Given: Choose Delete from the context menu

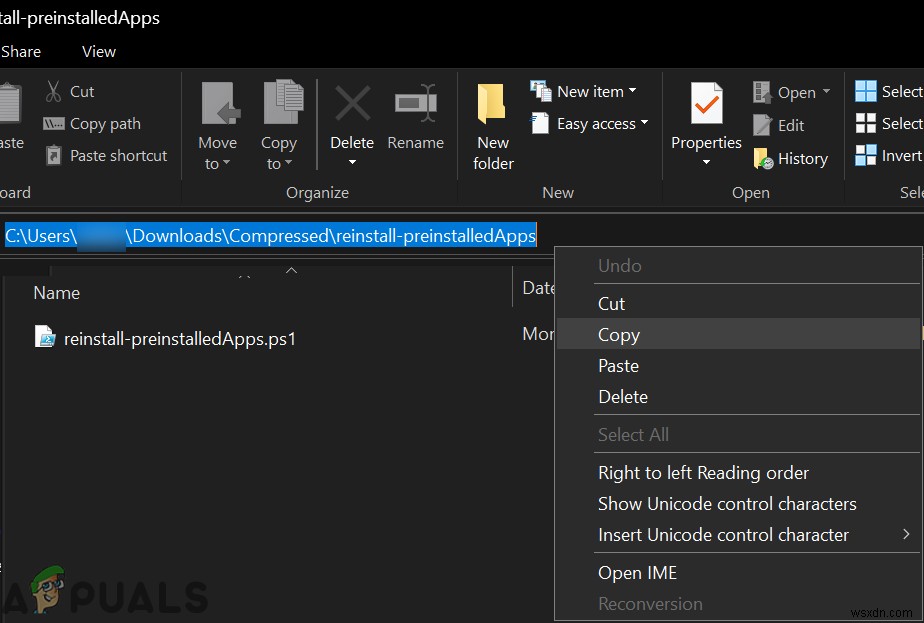Looking at the screenshot, I should click(738, 397).
